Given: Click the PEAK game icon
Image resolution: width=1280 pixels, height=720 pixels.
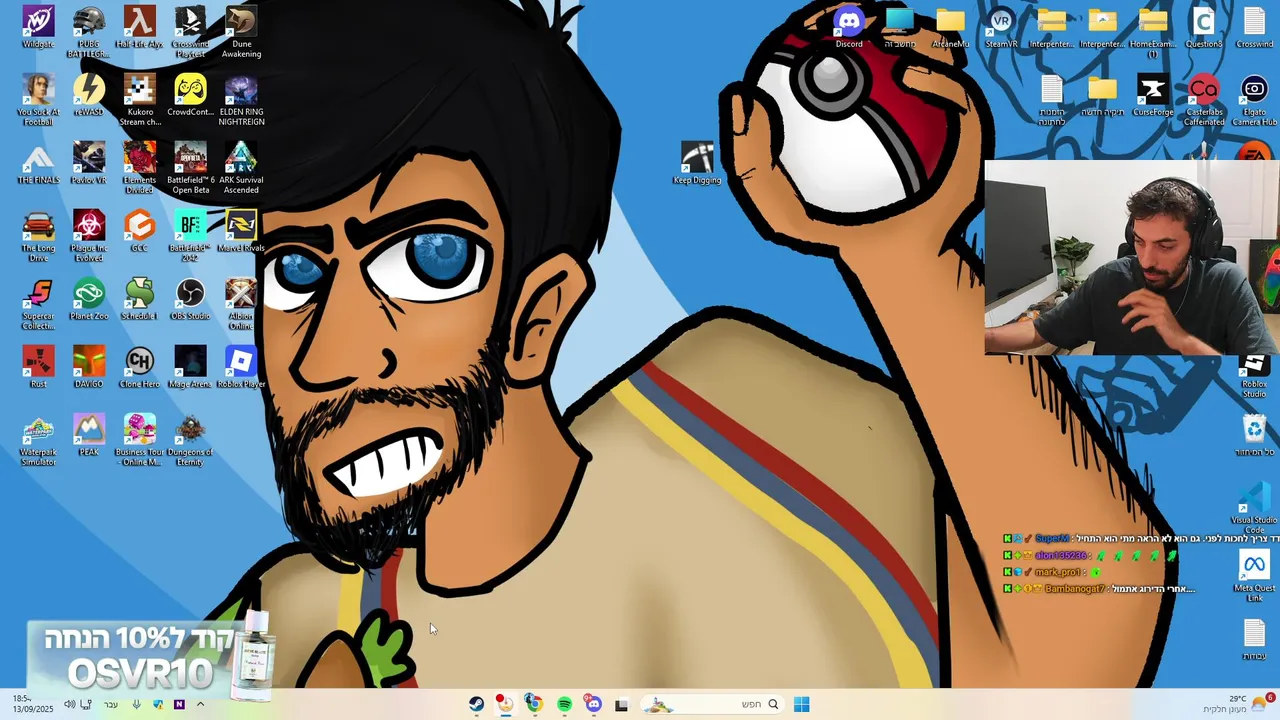Looking at the screenshot, I should [88, 436].
